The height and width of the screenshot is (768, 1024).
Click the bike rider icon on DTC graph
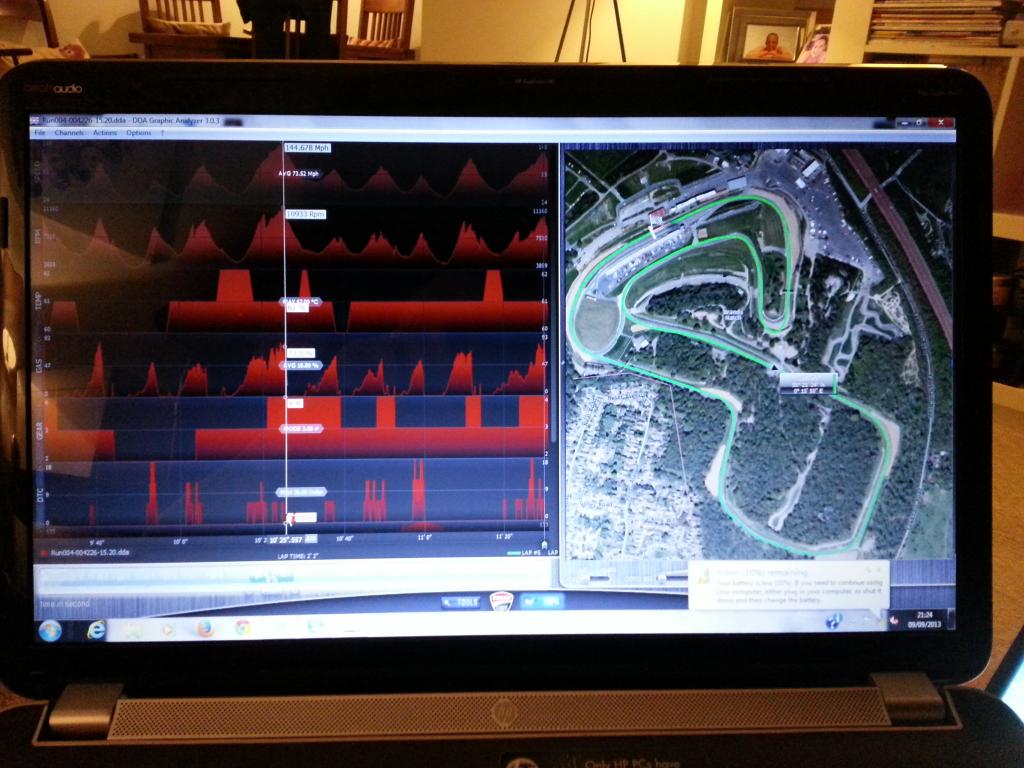tap(289, 519)
